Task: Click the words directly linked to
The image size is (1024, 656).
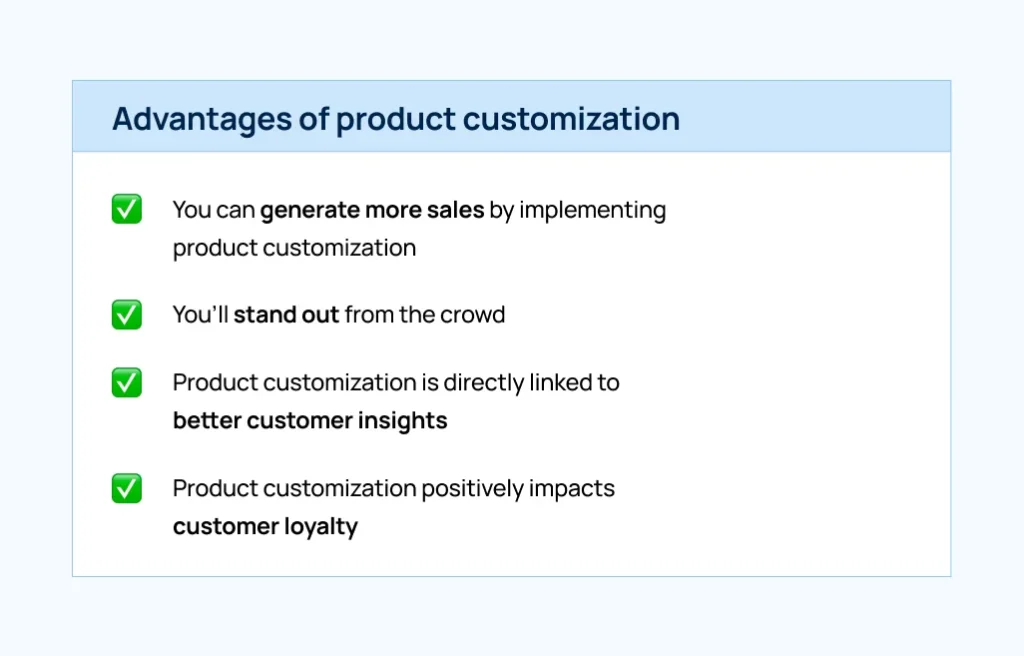Action: (532, 383)
